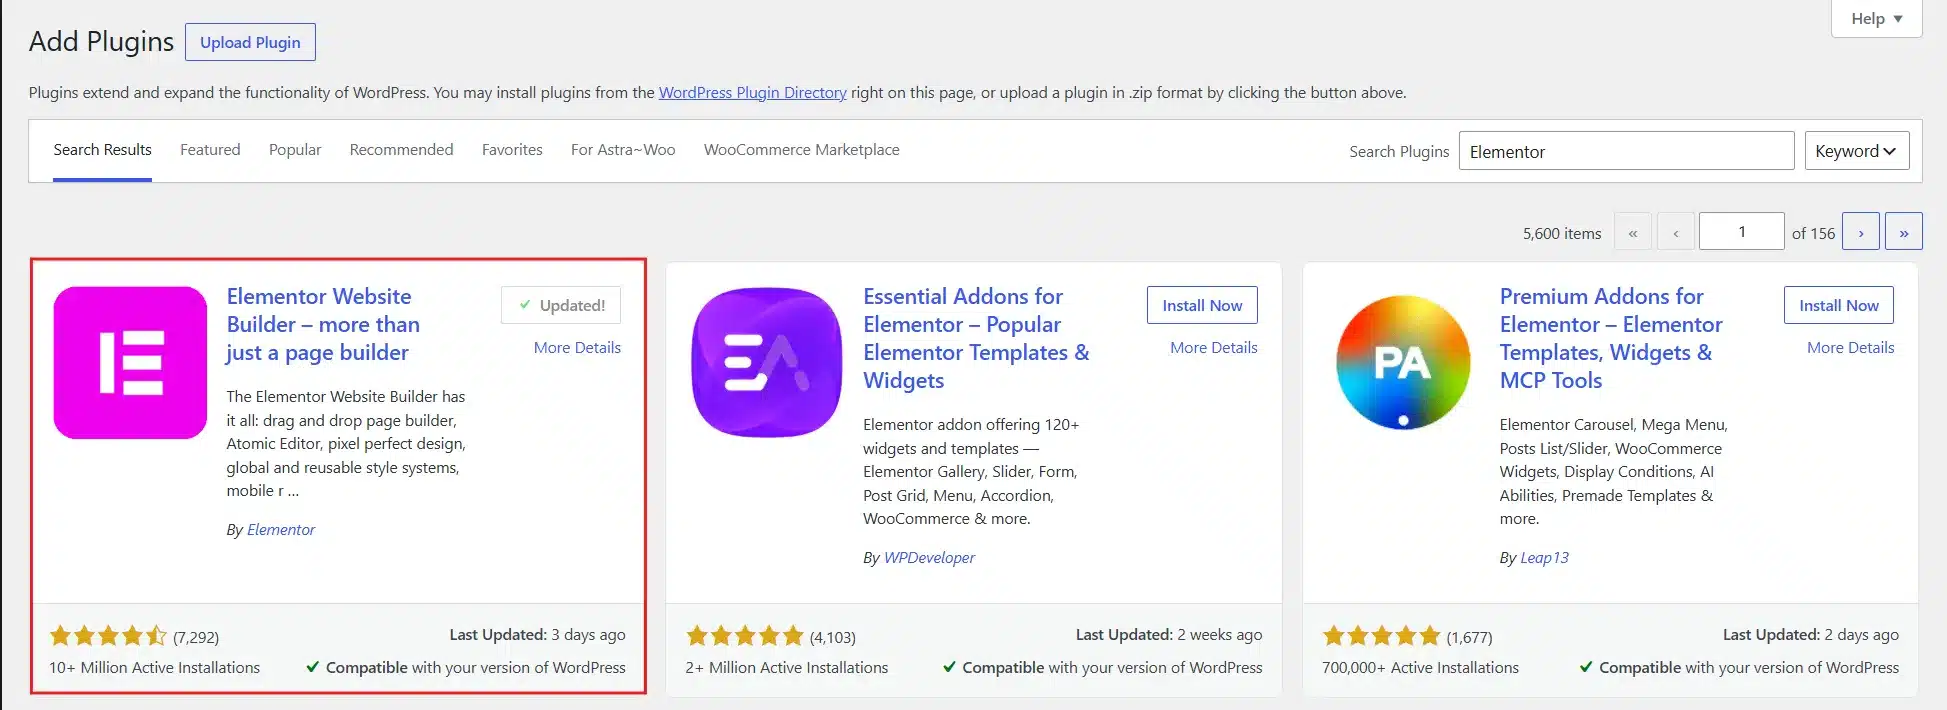This screenshot has width=1947, height=710.
Task: Go to the next page arrow
Action: coord(1861,232)
